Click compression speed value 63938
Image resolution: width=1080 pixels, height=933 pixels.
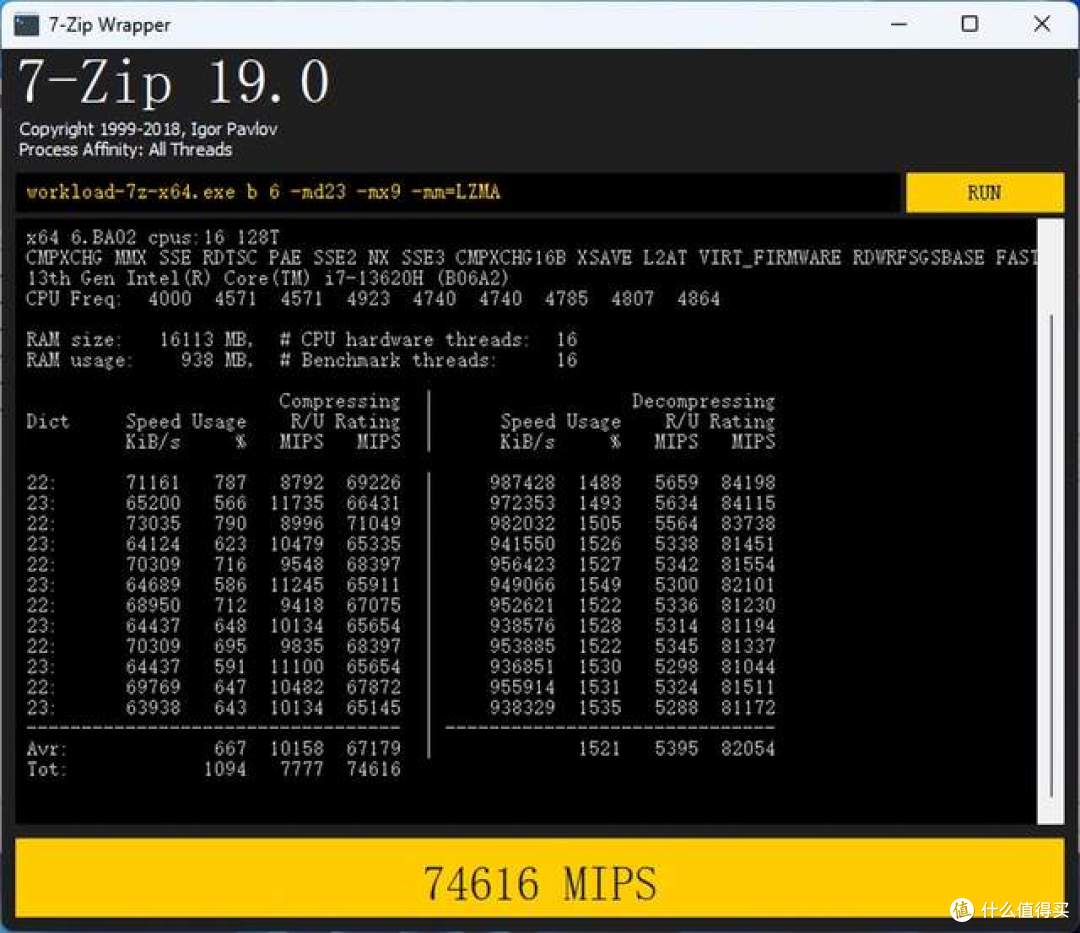(x=152, y=708)
